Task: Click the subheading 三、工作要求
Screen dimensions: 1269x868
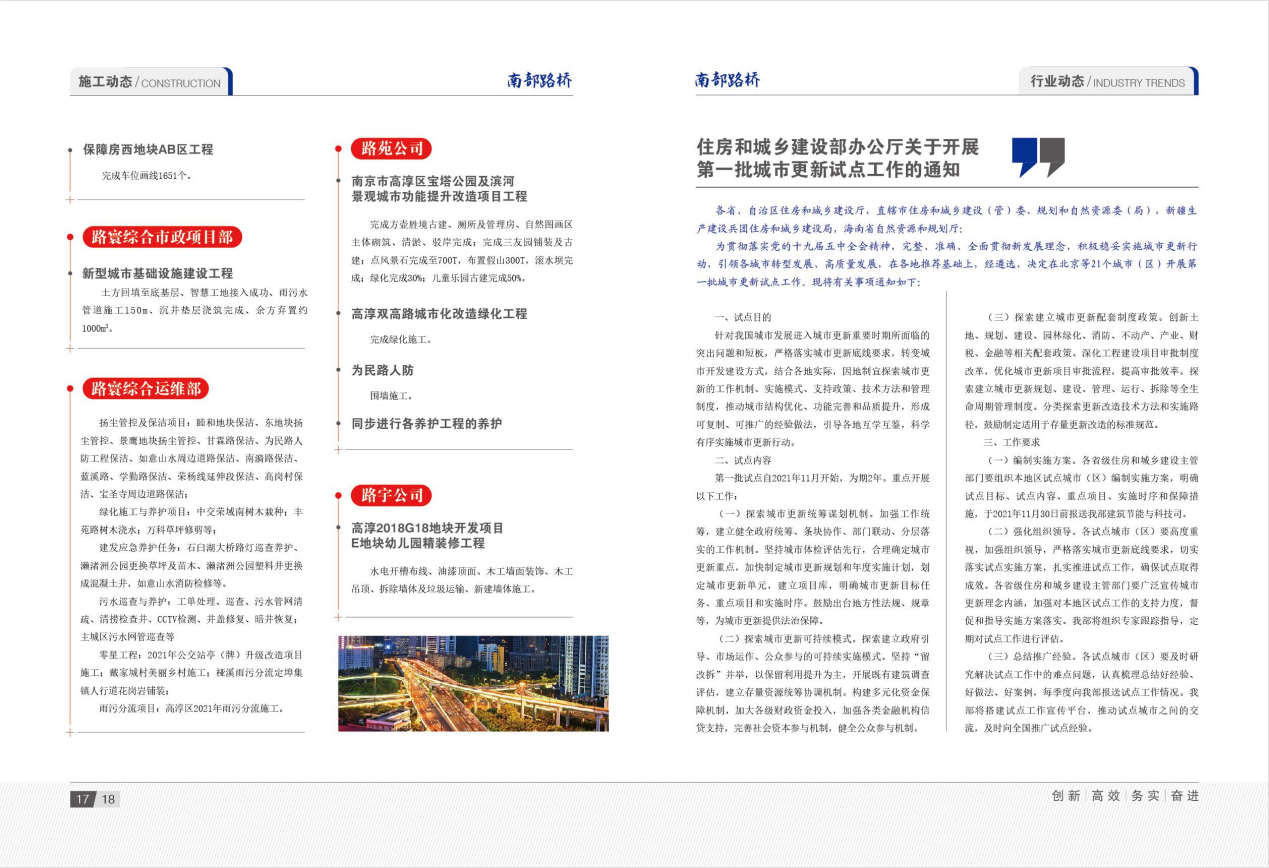Action: pyautogui.click(x=1012, y=442)
